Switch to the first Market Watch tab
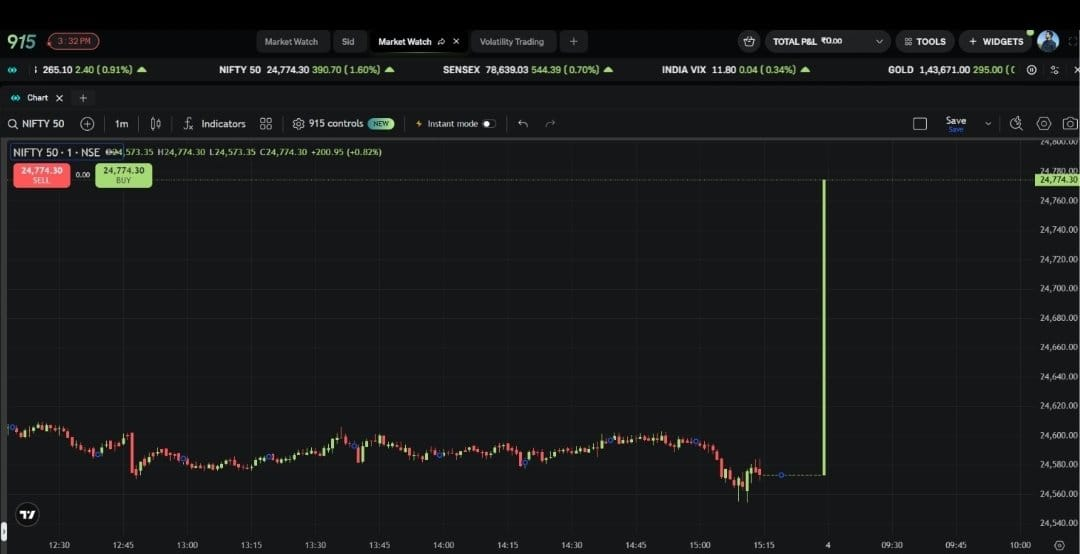1080x554 pixels. click(x=291, y=41)
